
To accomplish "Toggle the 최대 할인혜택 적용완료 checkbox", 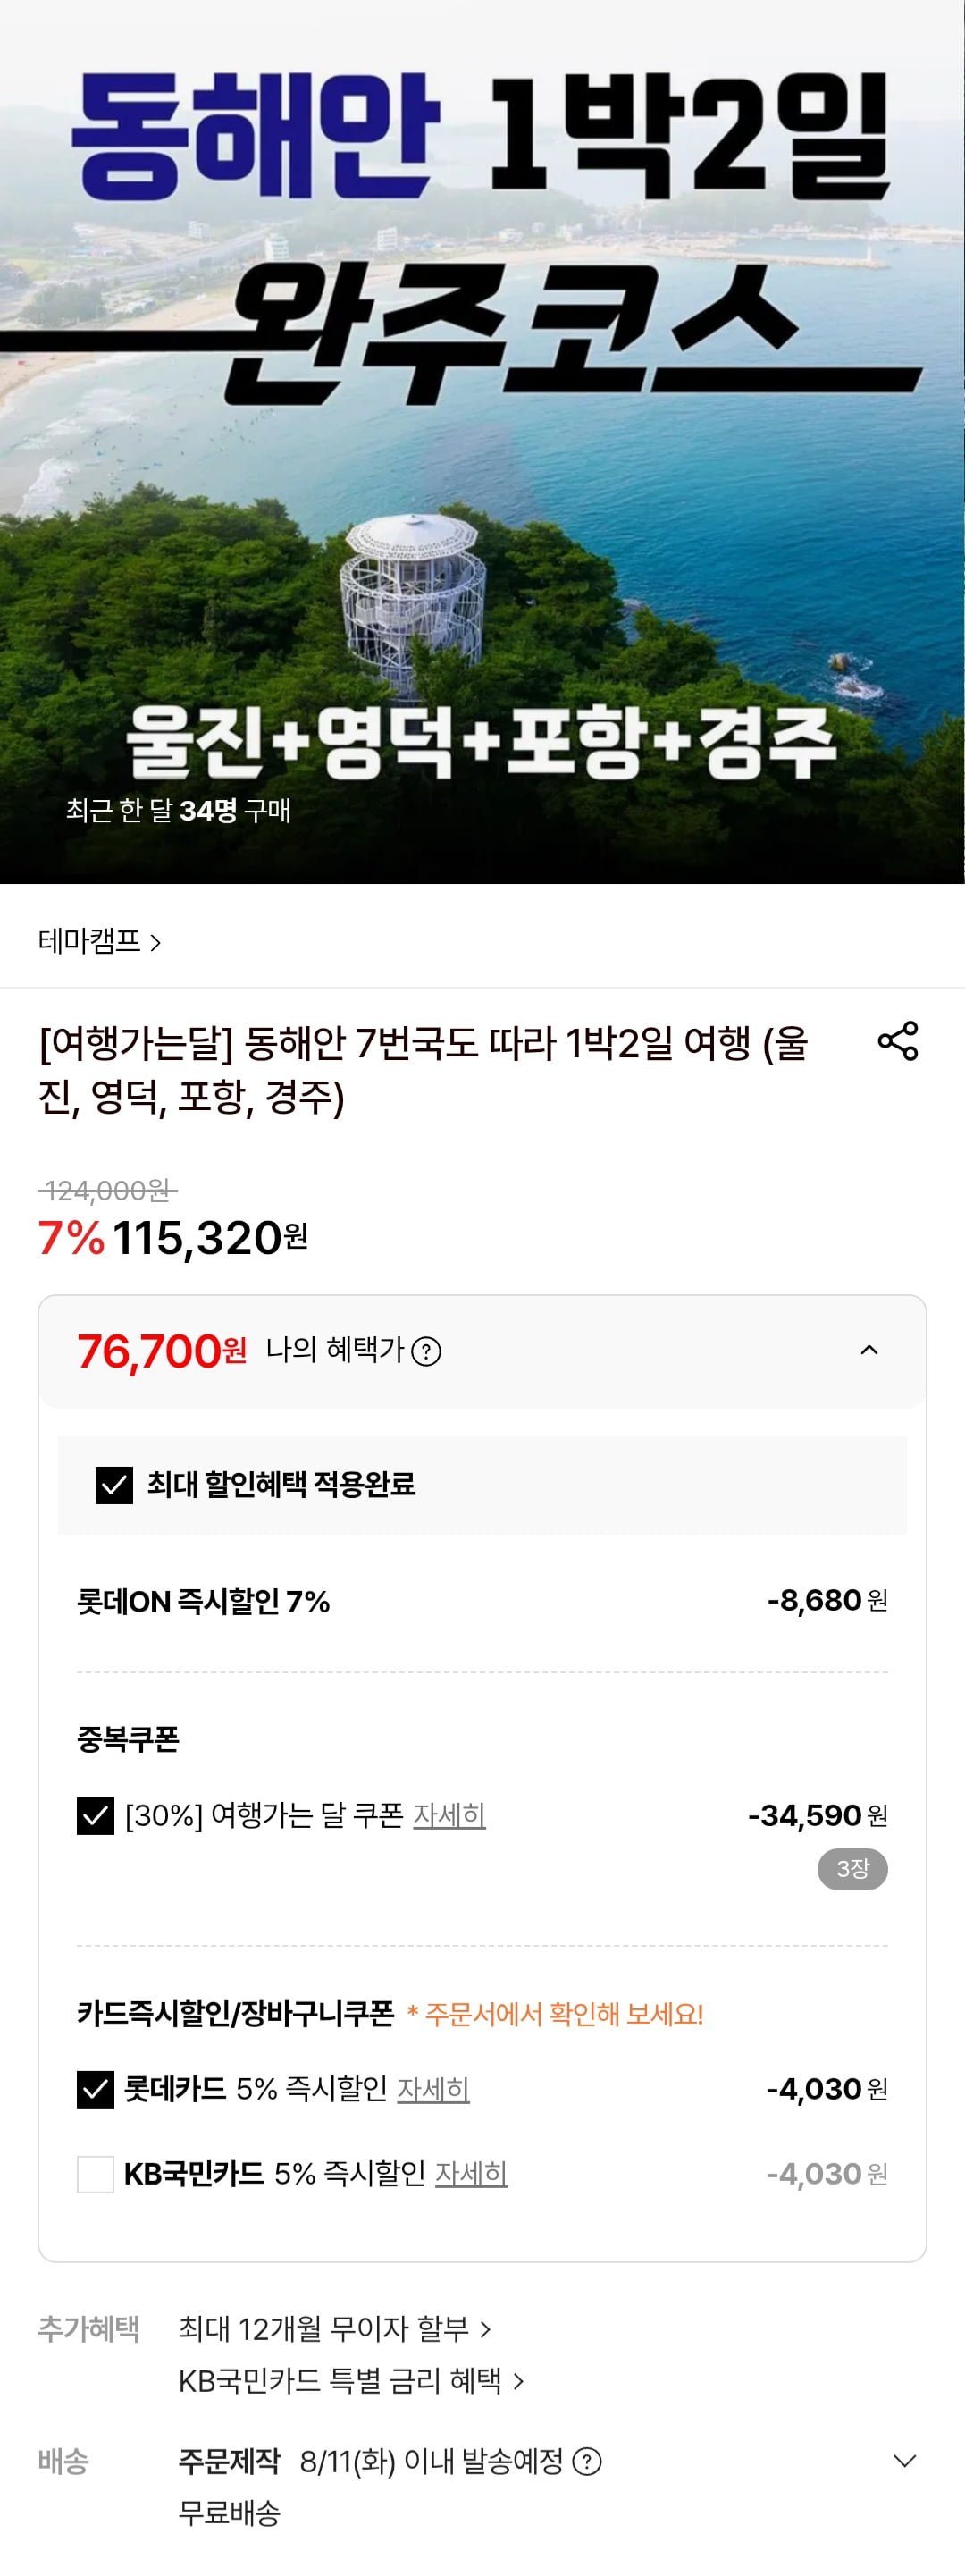I will coord(114,1485).
